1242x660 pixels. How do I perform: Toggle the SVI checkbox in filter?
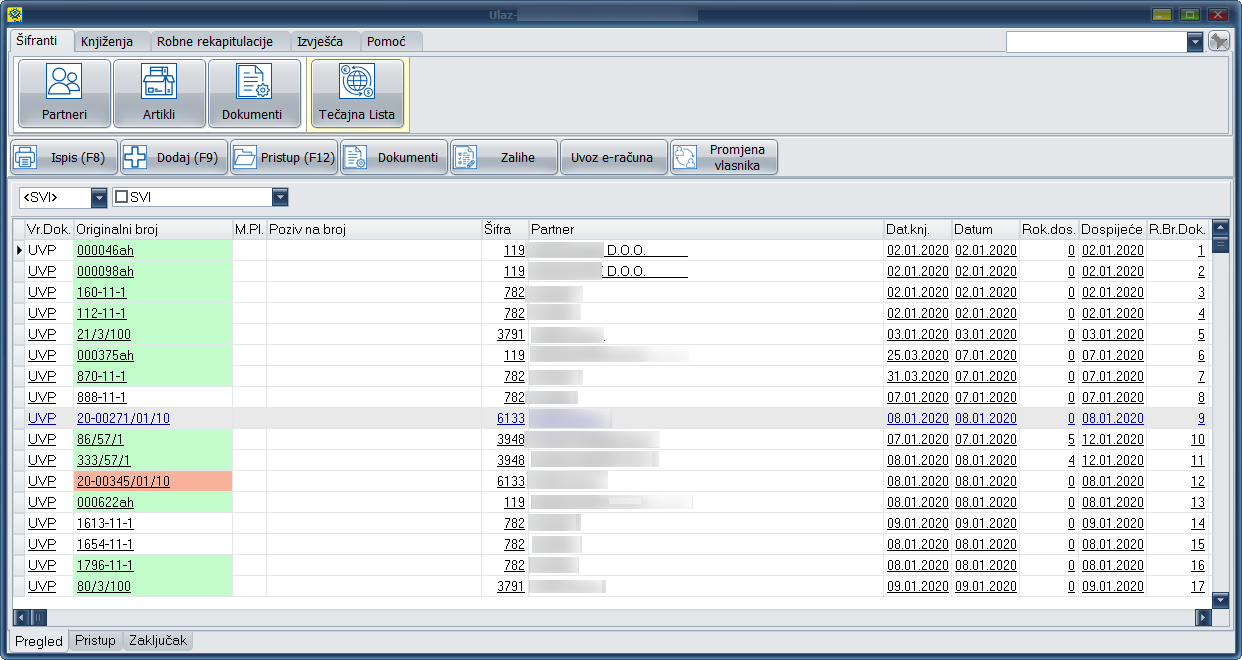tap(121, 198)
